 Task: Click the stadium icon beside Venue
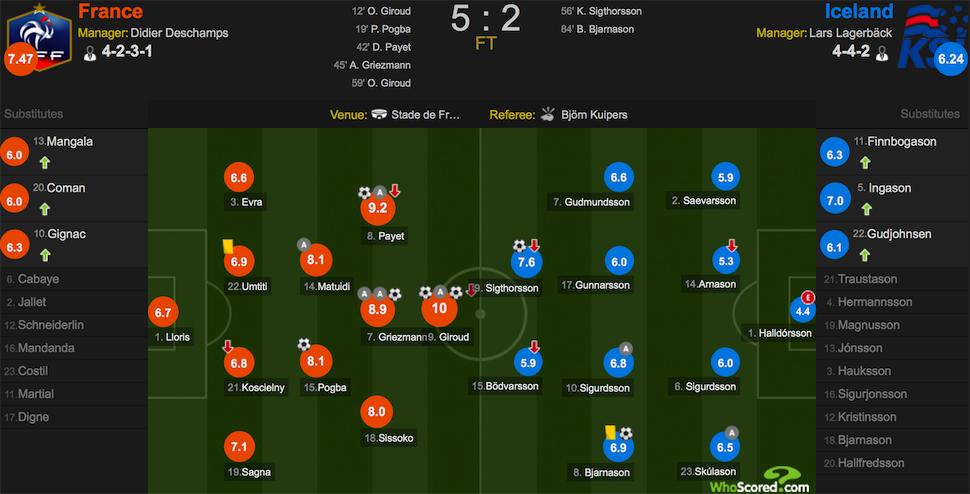coord(380,115)
